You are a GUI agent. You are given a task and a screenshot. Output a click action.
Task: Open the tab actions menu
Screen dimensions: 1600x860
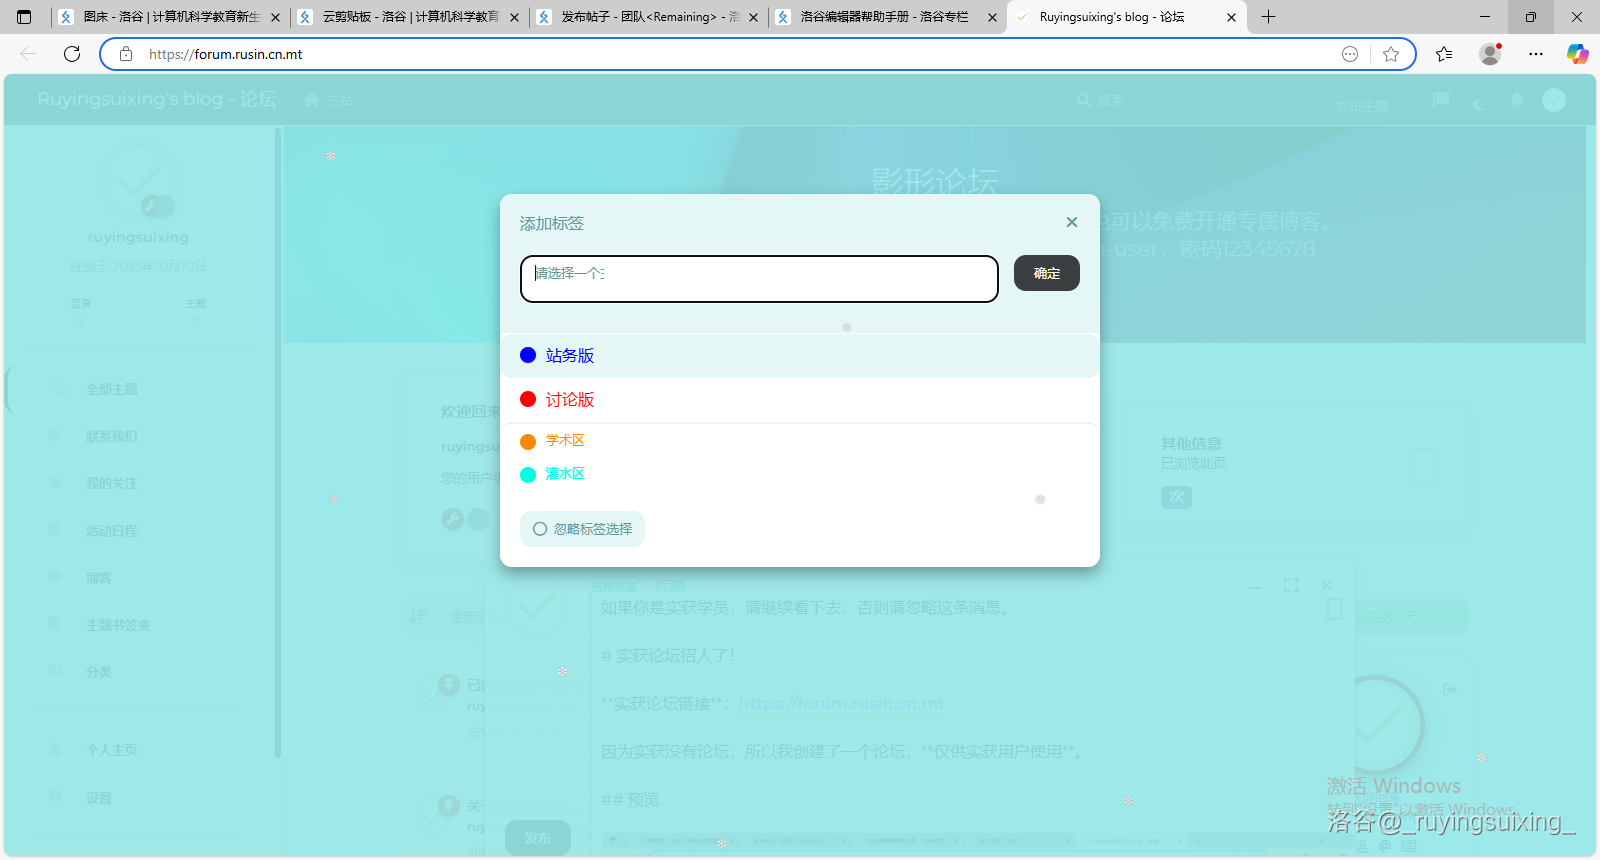click(24, 17)
